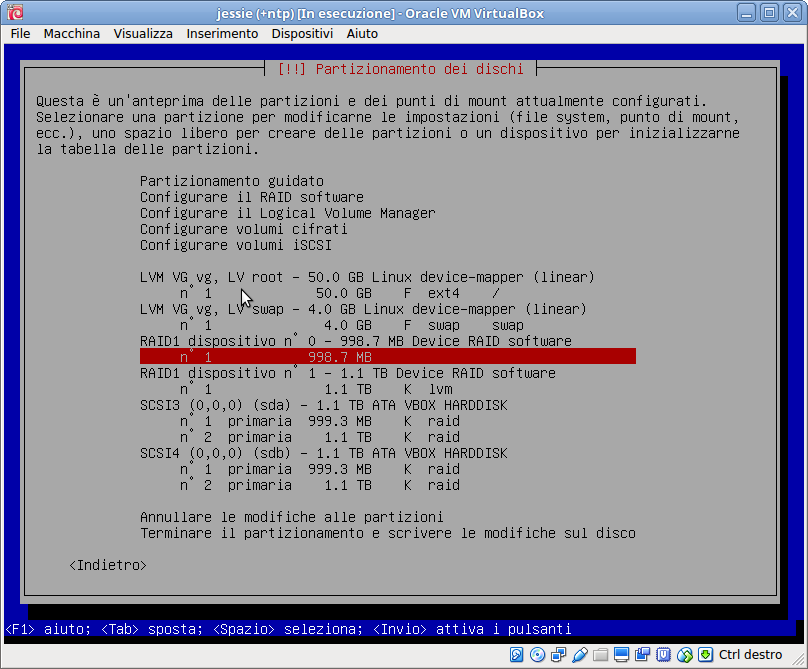Click the VirtualBox window title icon
Image resolution: width=808 pixels, height=669 pixels.
pos(15,12)
